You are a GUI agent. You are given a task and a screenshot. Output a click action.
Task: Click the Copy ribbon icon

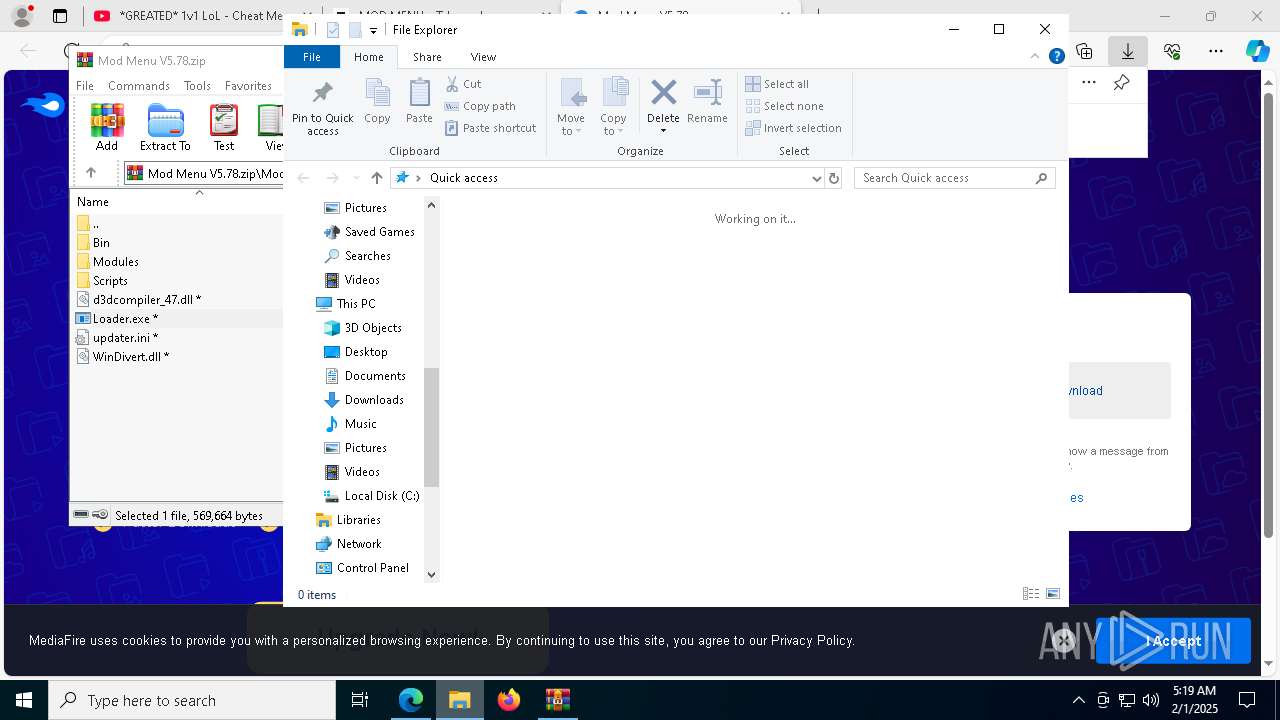[377, 102]
